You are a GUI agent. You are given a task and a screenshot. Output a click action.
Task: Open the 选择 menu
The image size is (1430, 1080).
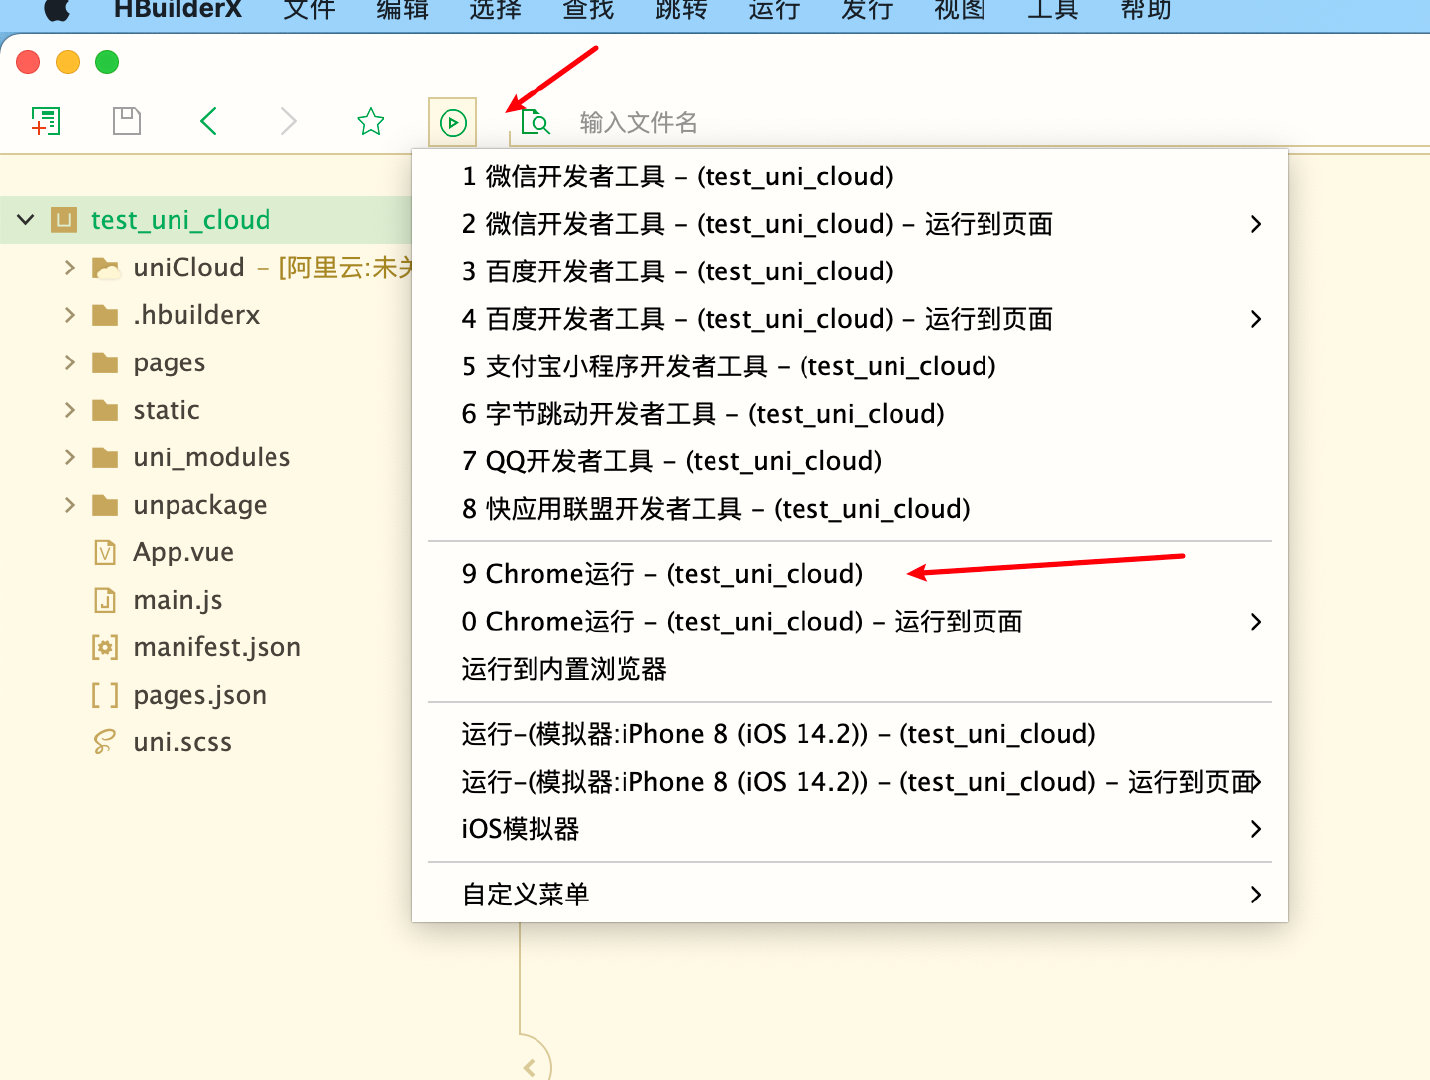496,10
